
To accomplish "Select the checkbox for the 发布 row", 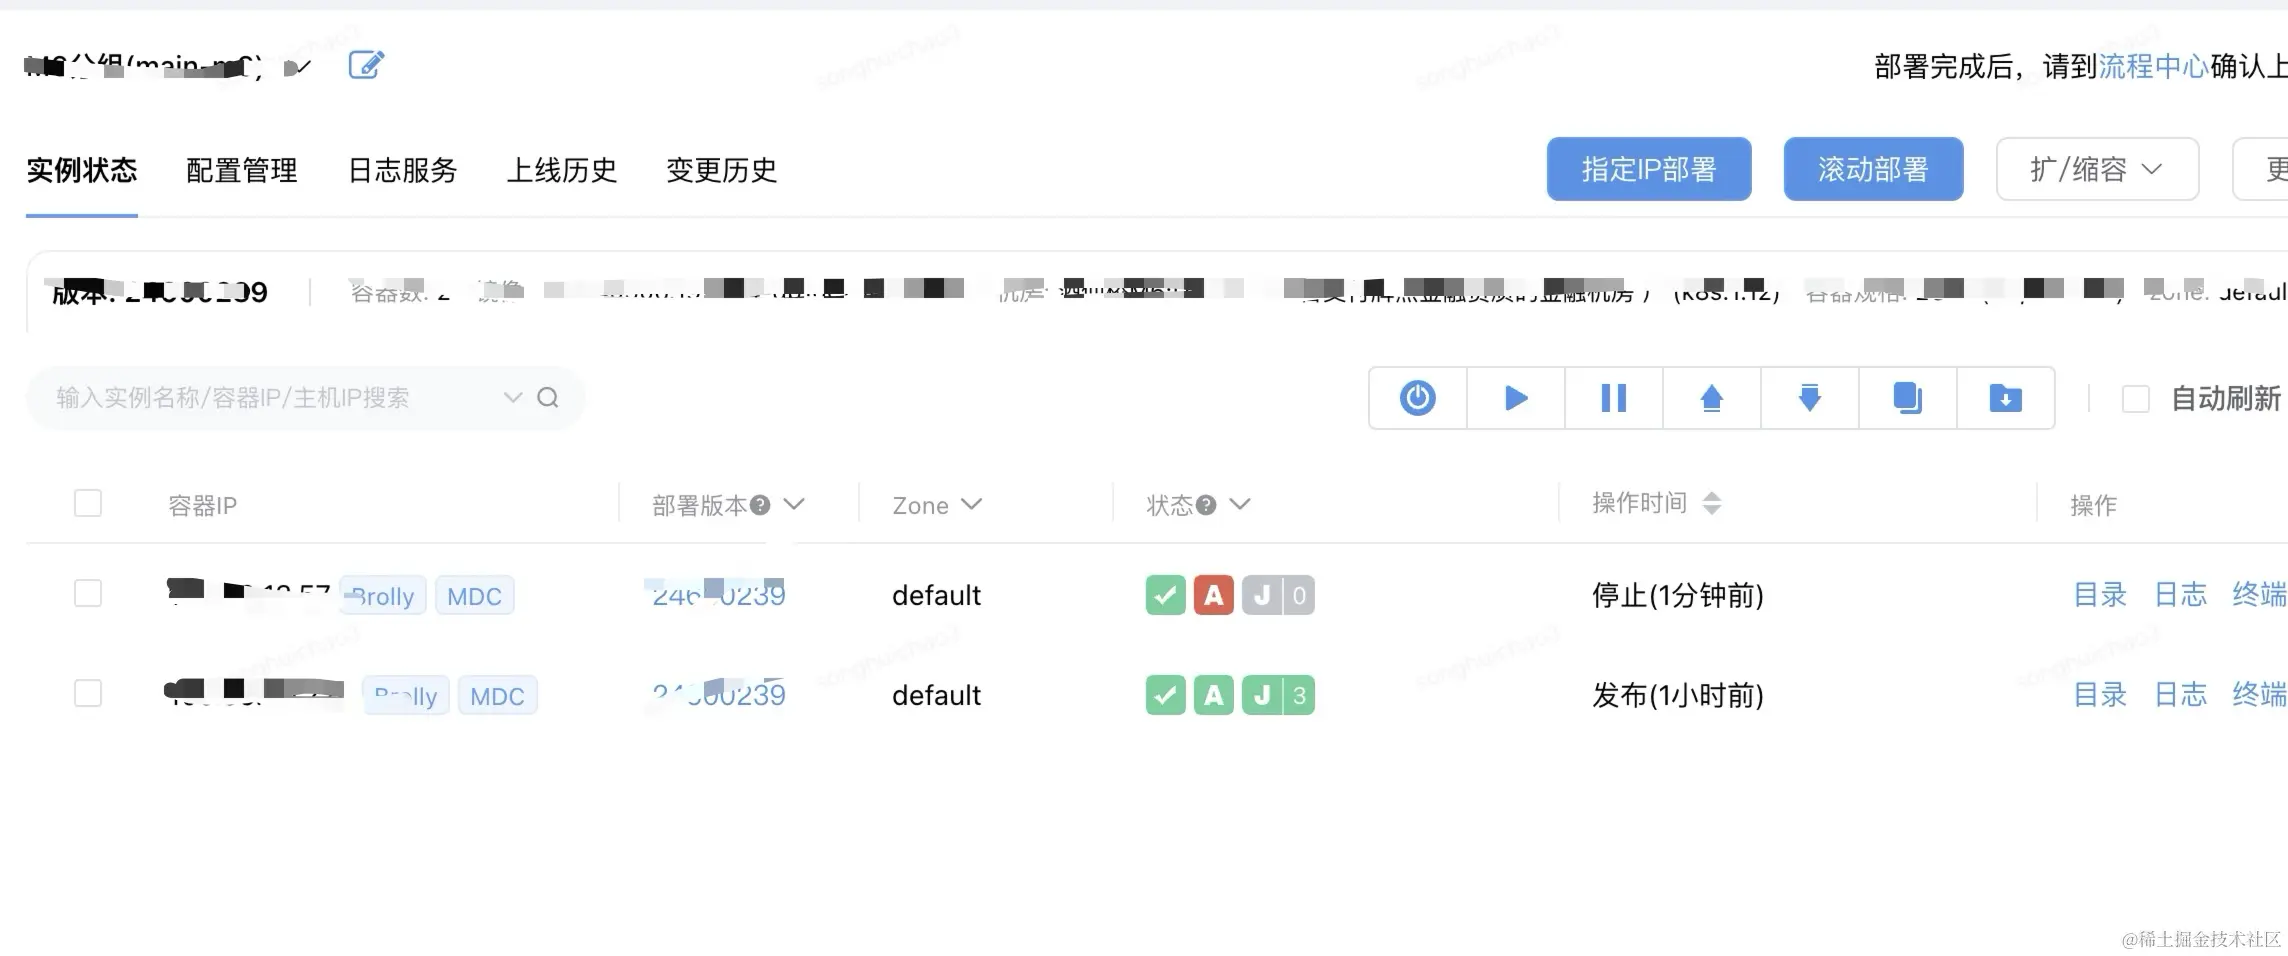I will (88, 693).
